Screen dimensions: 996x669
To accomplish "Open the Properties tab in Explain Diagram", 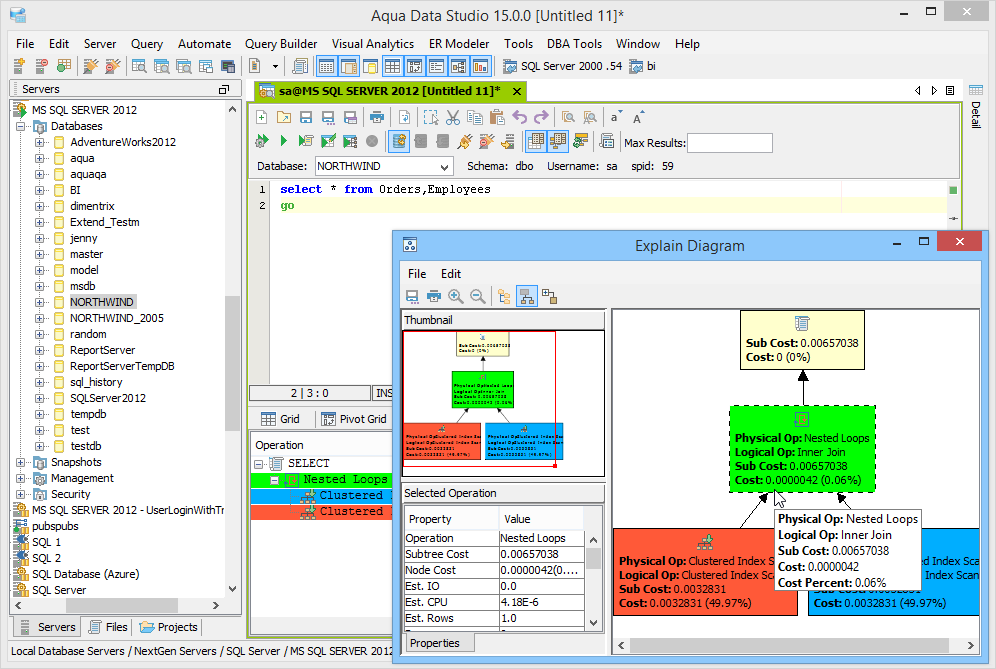I will point(438,643).
